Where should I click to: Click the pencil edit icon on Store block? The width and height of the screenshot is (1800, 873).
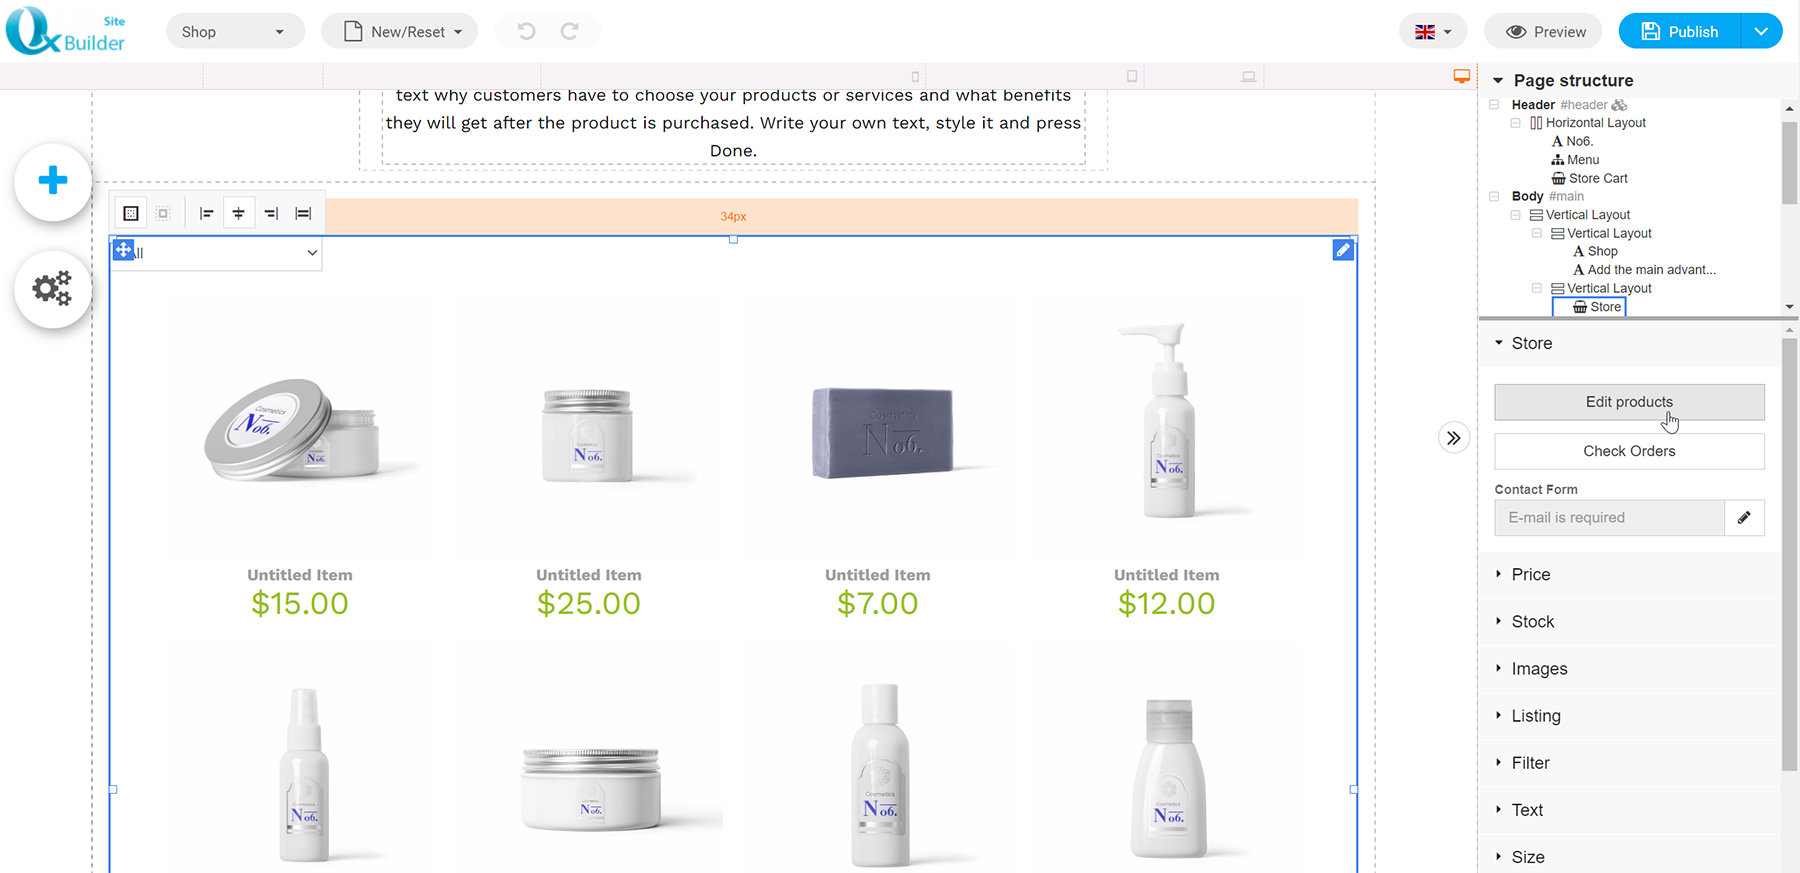(x=1343, y=250)
